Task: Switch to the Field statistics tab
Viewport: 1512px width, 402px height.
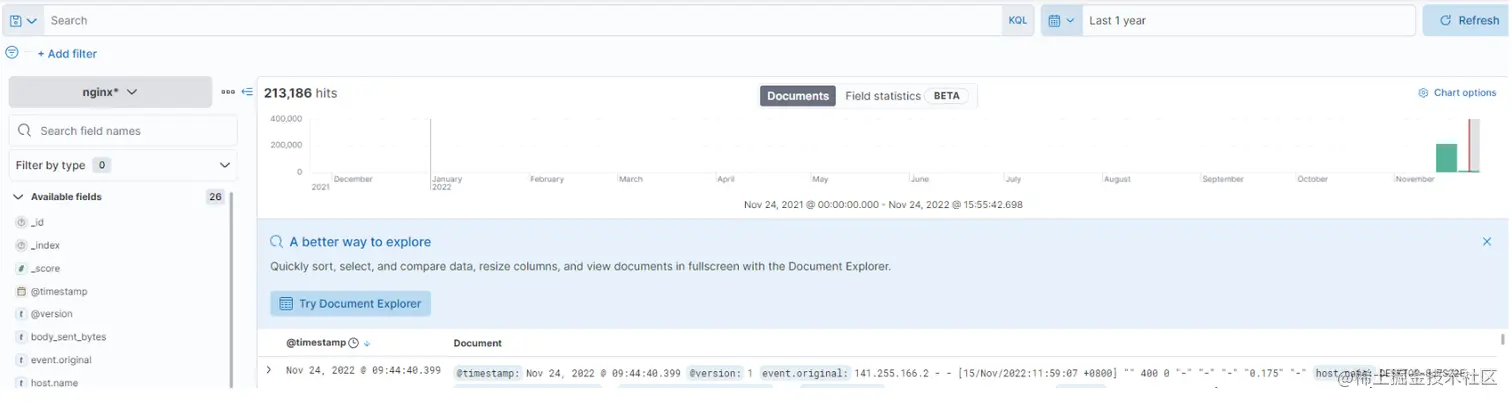Action: [906, 96]
